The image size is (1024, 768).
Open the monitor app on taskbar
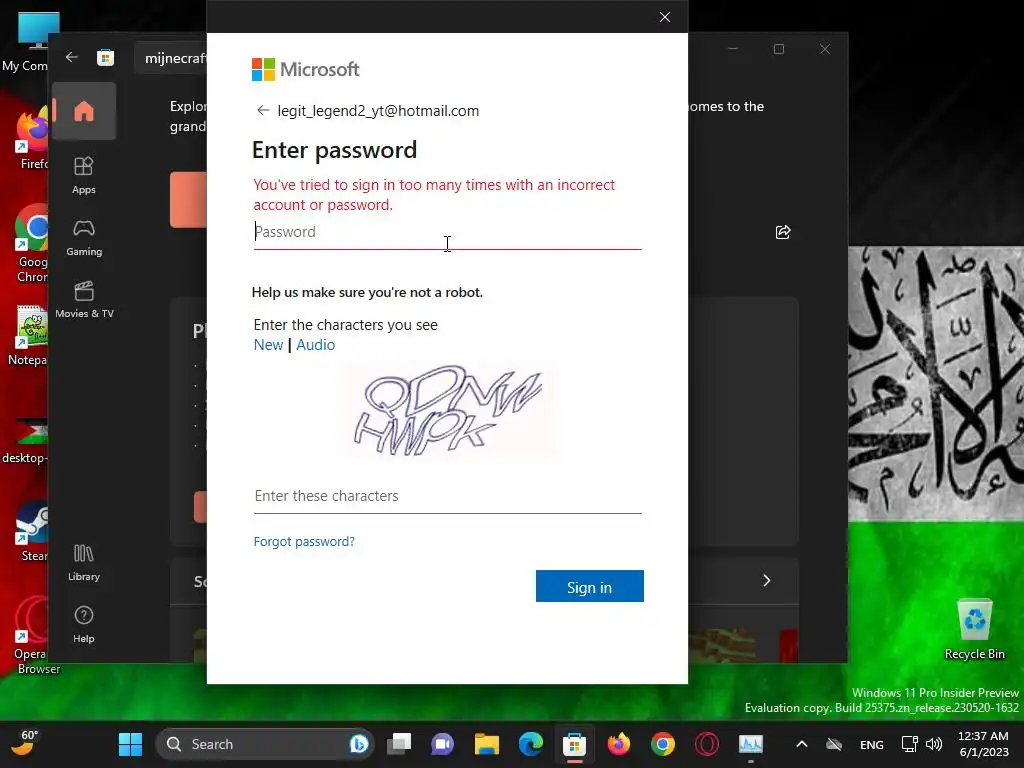tap(750, 744)
